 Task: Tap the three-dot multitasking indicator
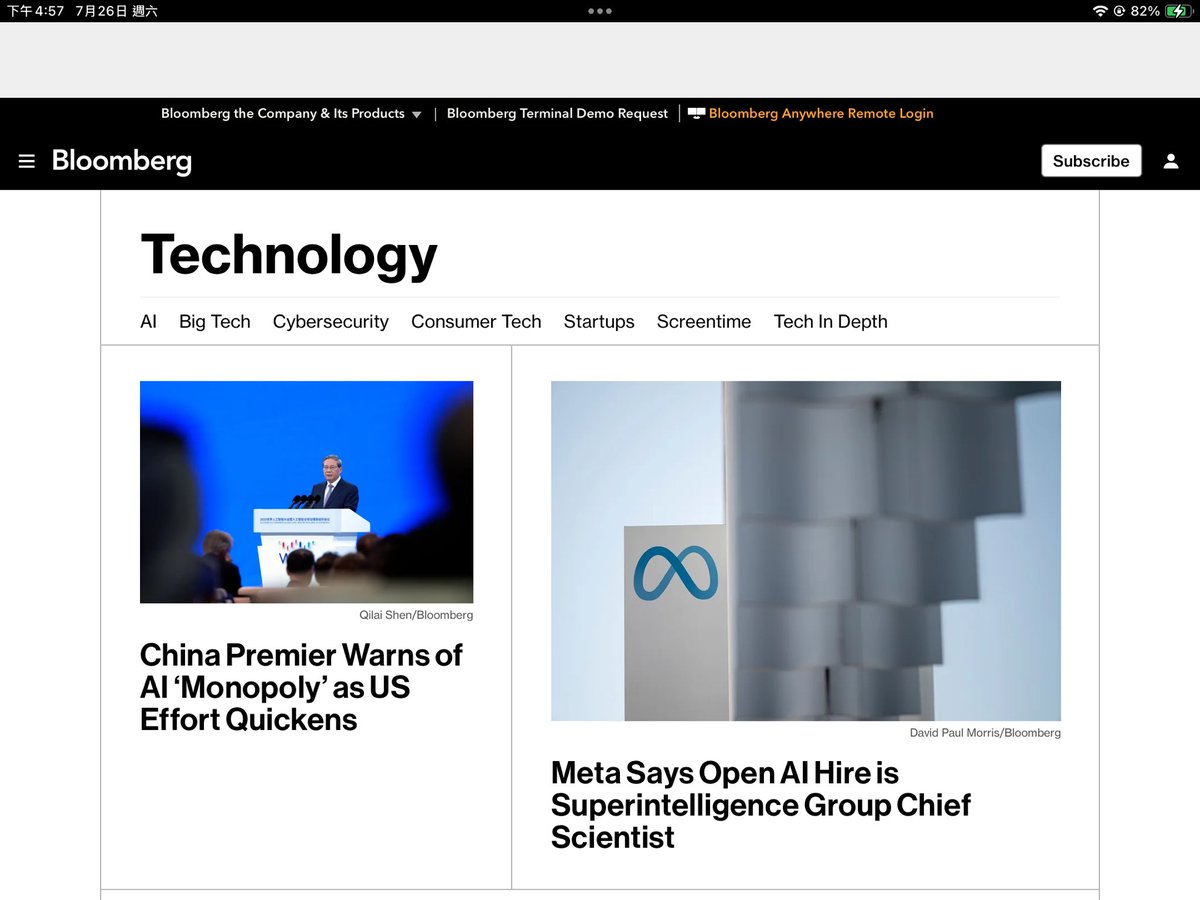600,11
